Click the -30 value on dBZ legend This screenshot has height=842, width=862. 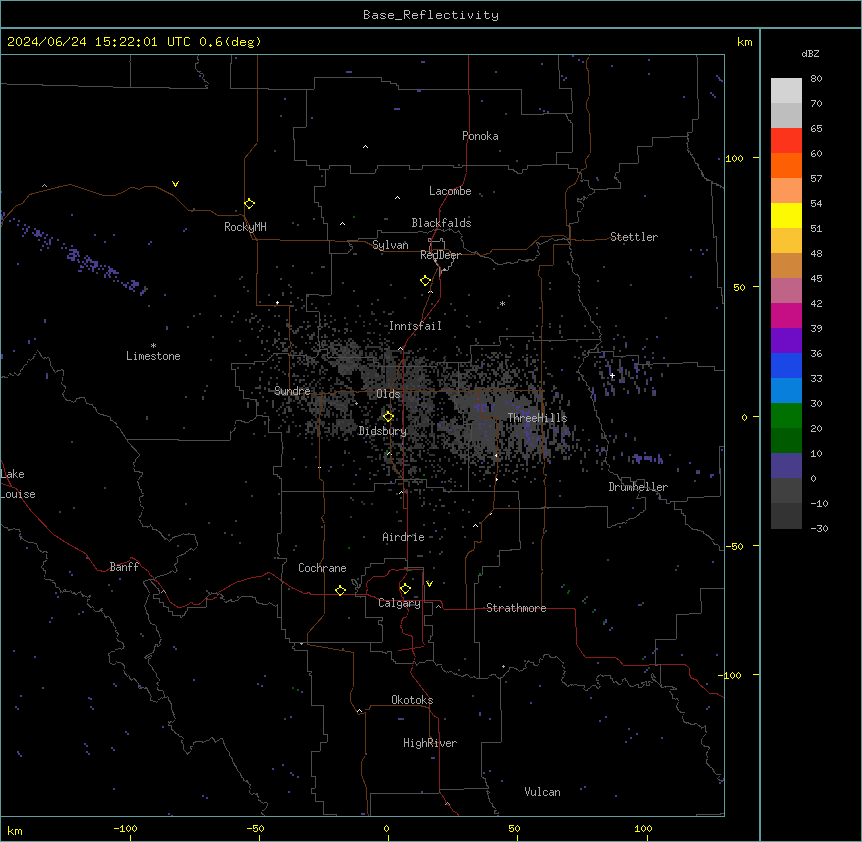(x=819, y=529)
